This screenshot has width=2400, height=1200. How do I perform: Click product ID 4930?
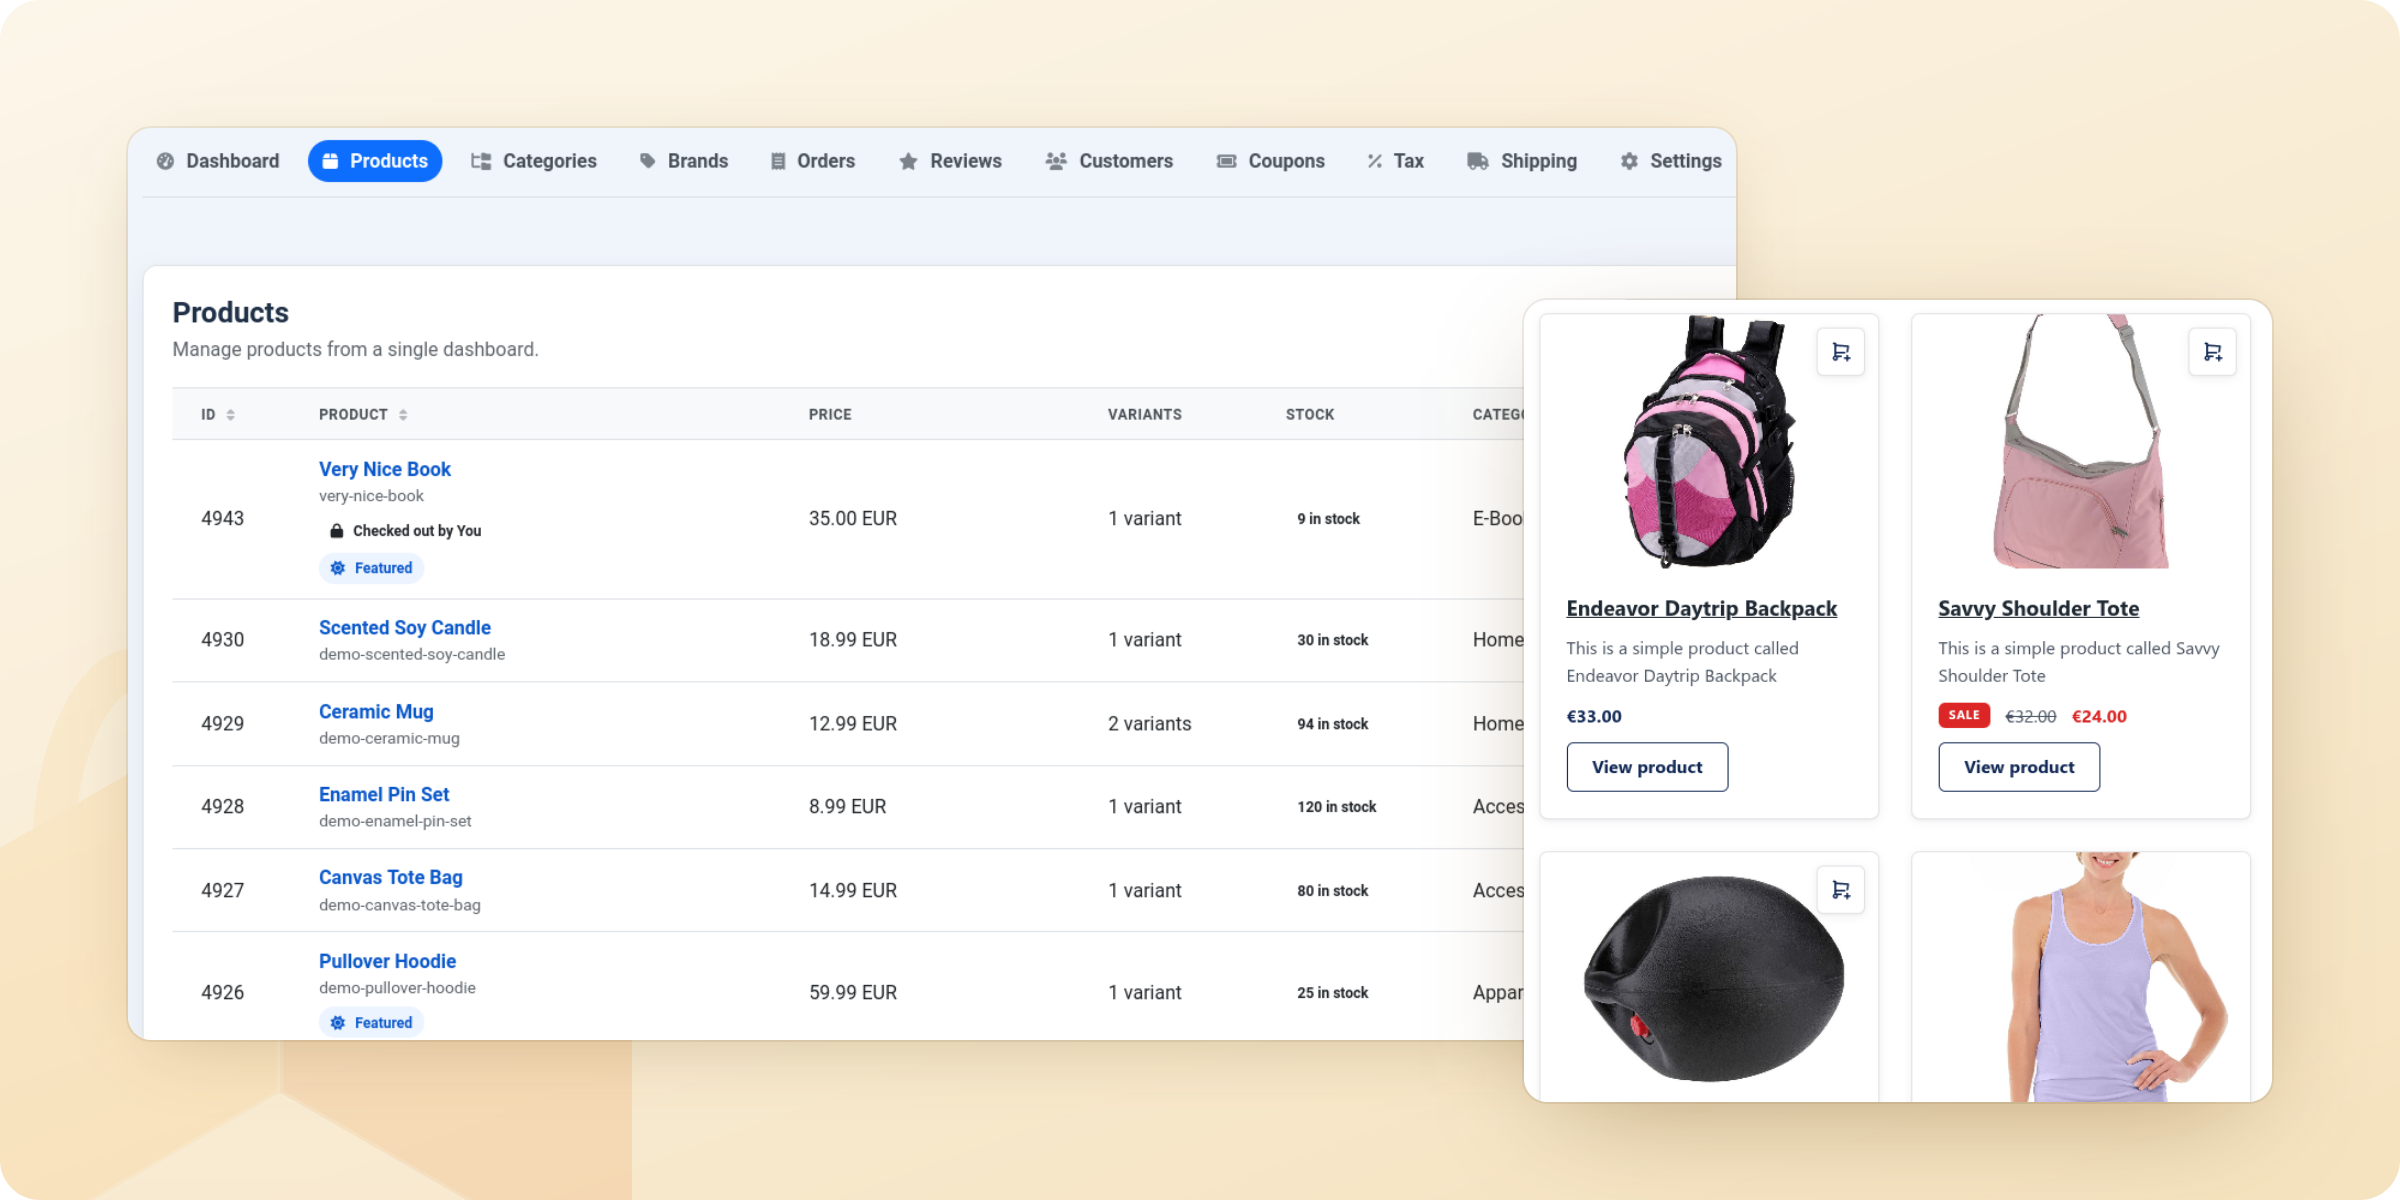223,640
